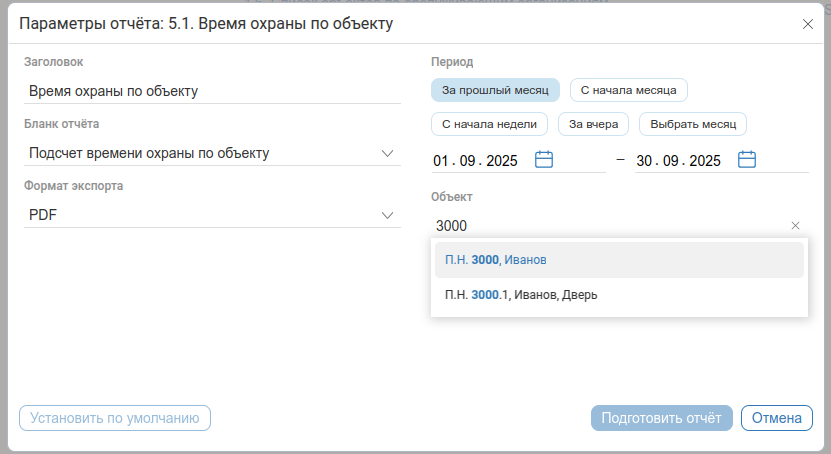The height and width of the screenshot is (454, 831).
Task: Cancel with the Отмена button
Action: (776, 418)
